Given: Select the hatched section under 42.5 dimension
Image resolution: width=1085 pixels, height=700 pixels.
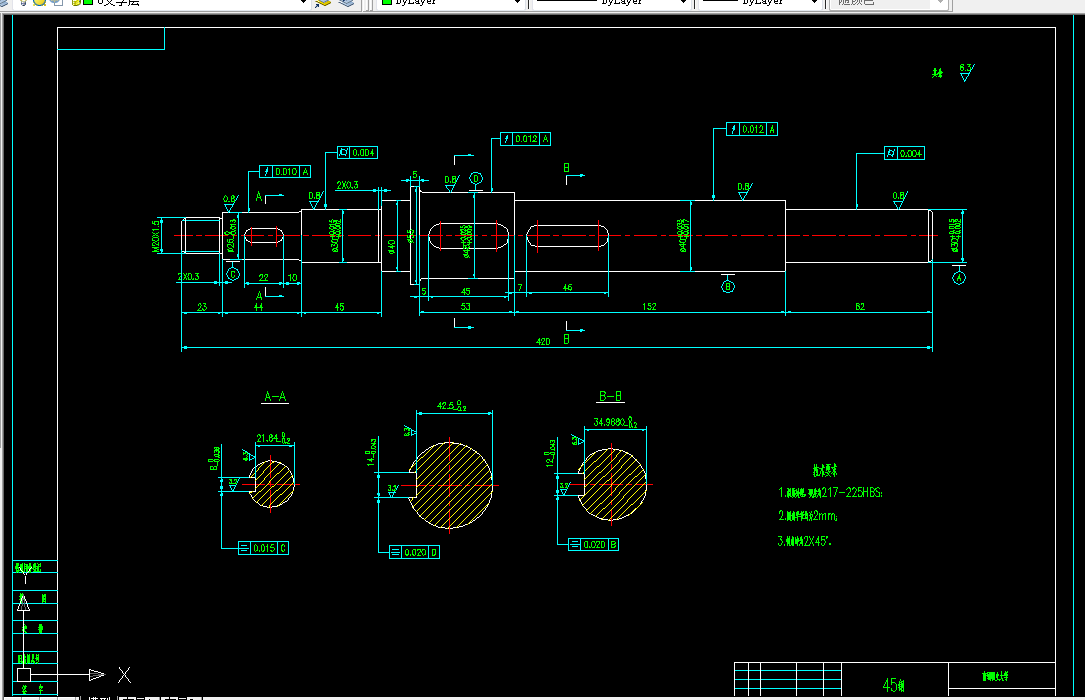Looking at the screenshot, I should tap(450, 486).
